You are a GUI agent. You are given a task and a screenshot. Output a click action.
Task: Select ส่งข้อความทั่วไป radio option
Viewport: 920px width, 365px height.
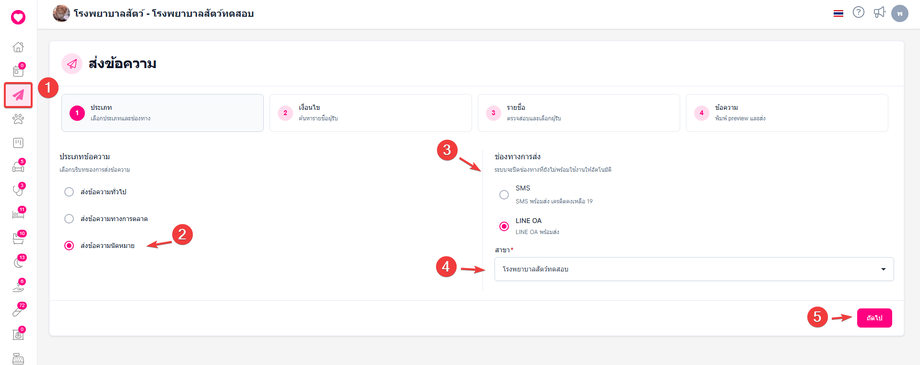(x=69, y=191)
